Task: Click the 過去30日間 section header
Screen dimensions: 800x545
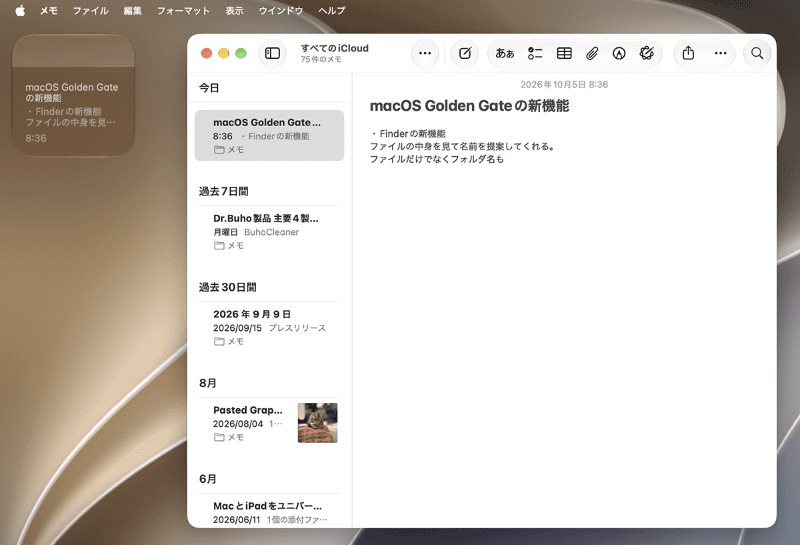Action: pos(228,287)
